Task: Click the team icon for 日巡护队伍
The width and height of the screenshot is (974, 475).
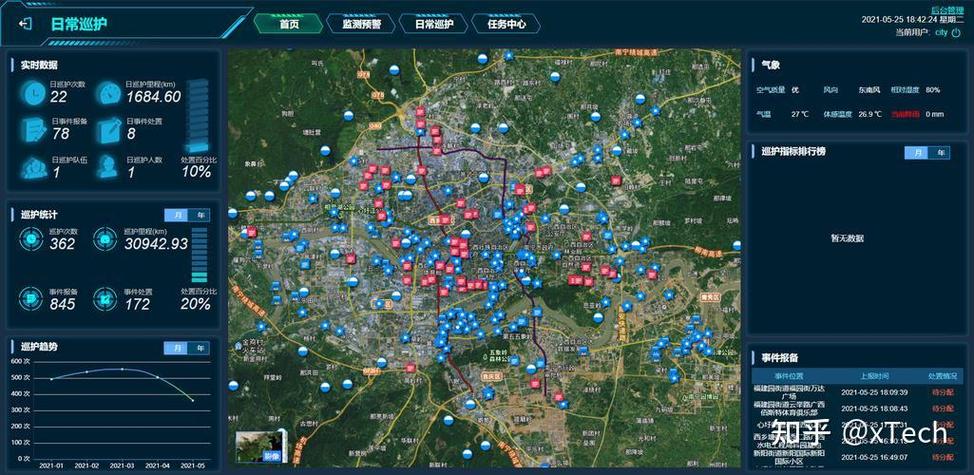Action: (35, 167)
